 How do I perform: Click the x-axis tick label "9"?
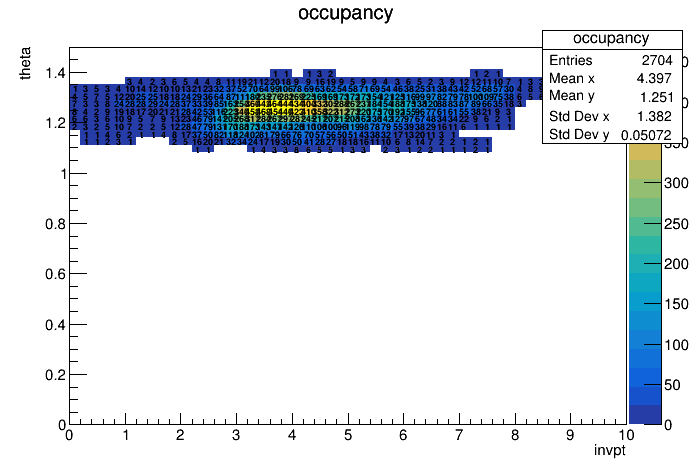pos(570,435)
